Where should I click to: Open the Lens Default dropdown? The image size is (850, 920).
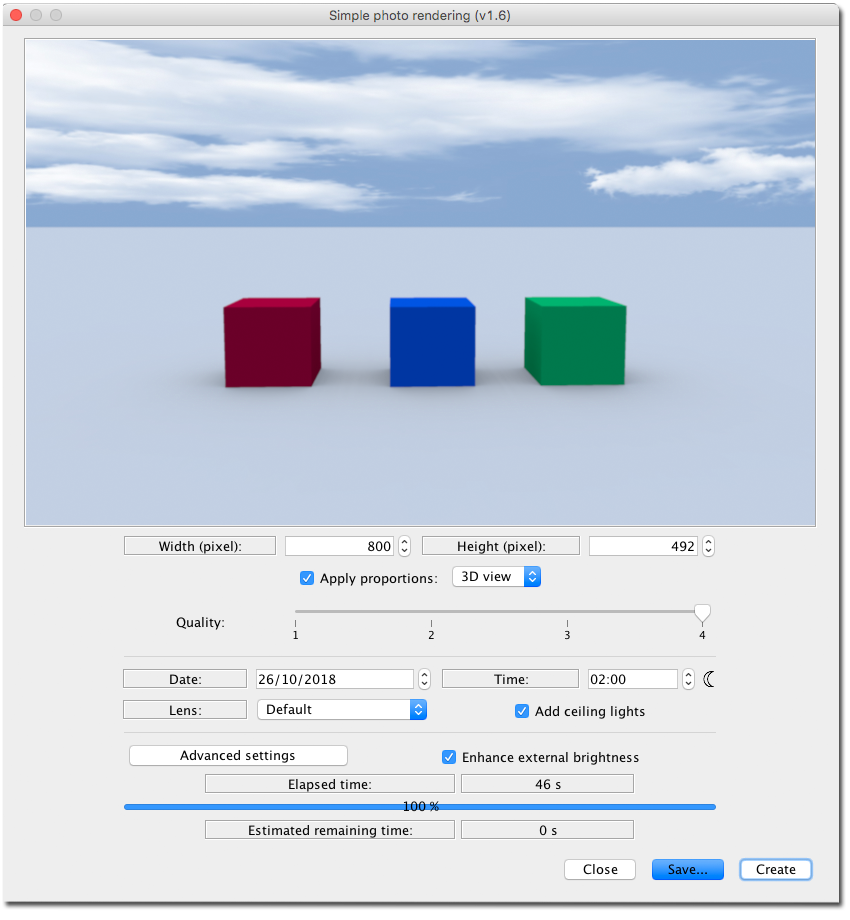[341, 709]
